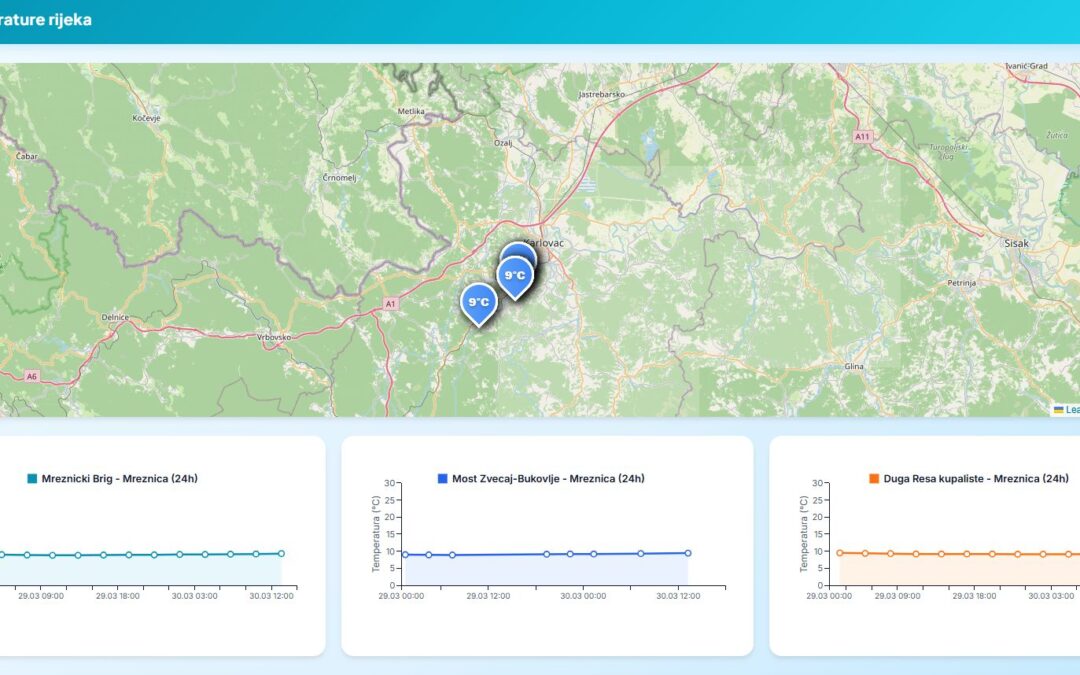The image size is (1080, 675).
Task: Click the Jastrebarsko label on map
Action: tap(601, 94)
